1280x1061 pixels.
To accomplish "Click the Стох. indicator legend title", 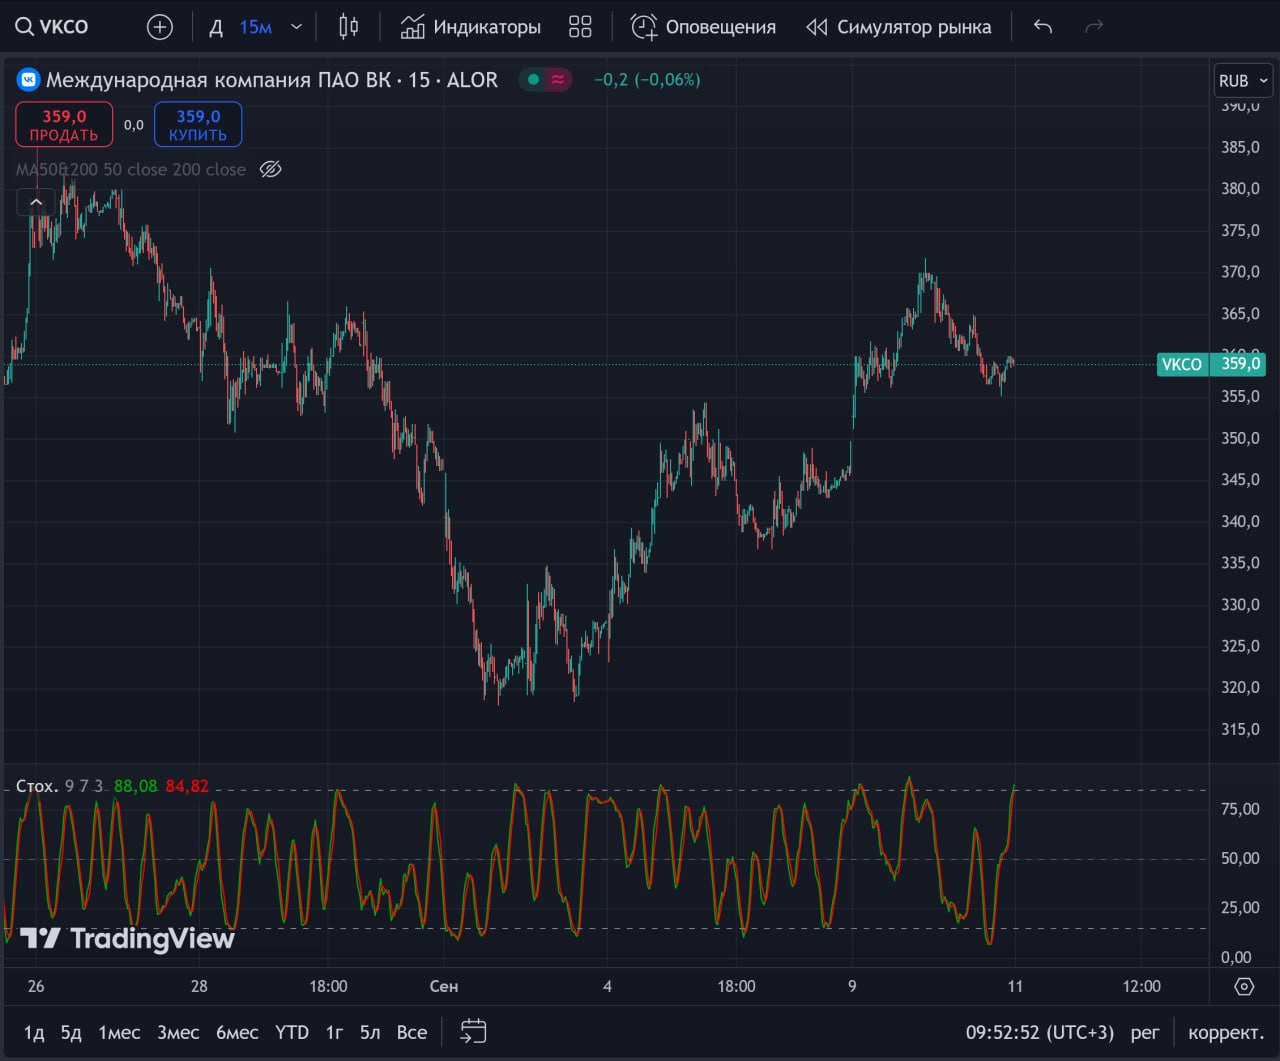I will click(x=37, y=786).
